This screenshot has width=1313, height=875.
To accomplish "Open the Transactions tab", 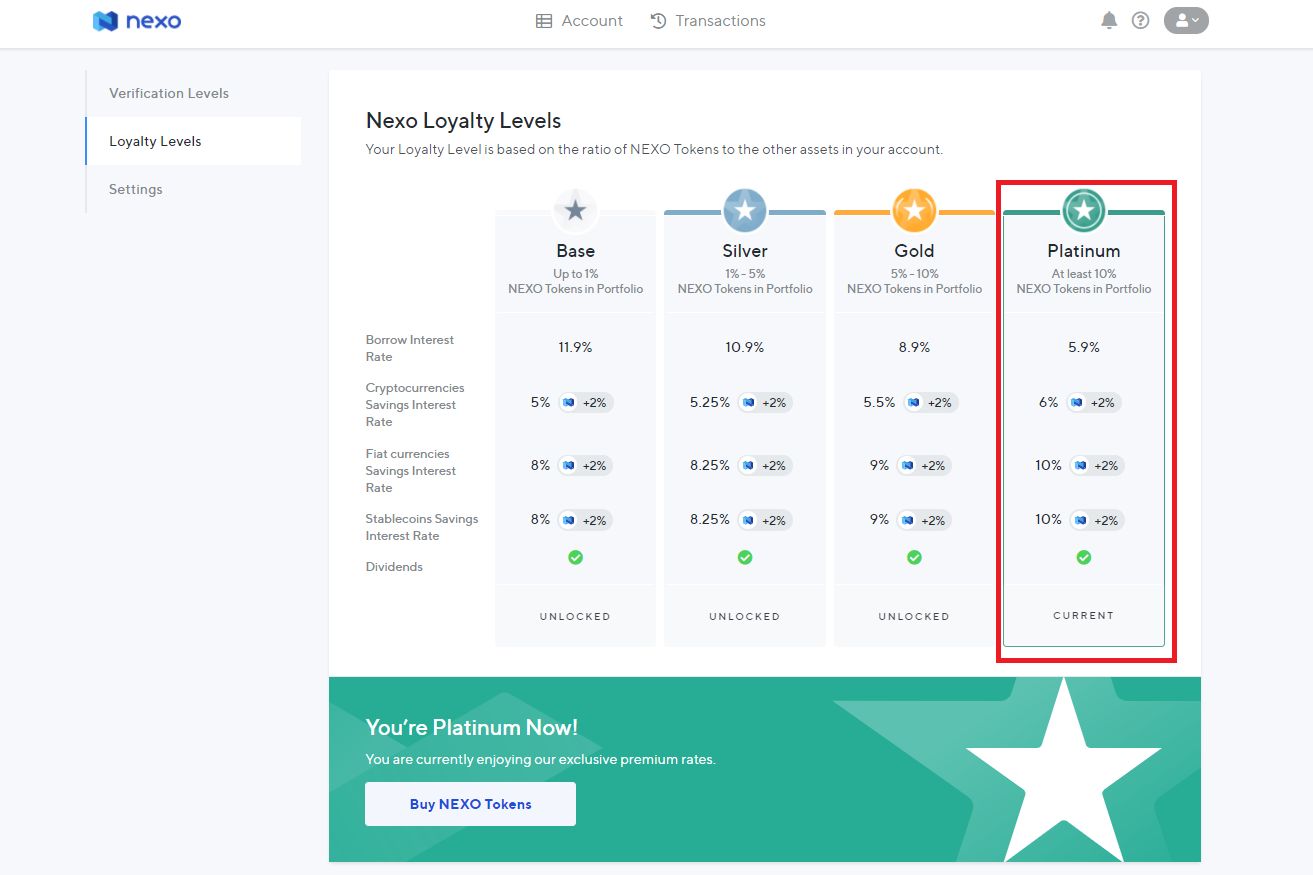I will pos(708,21).
